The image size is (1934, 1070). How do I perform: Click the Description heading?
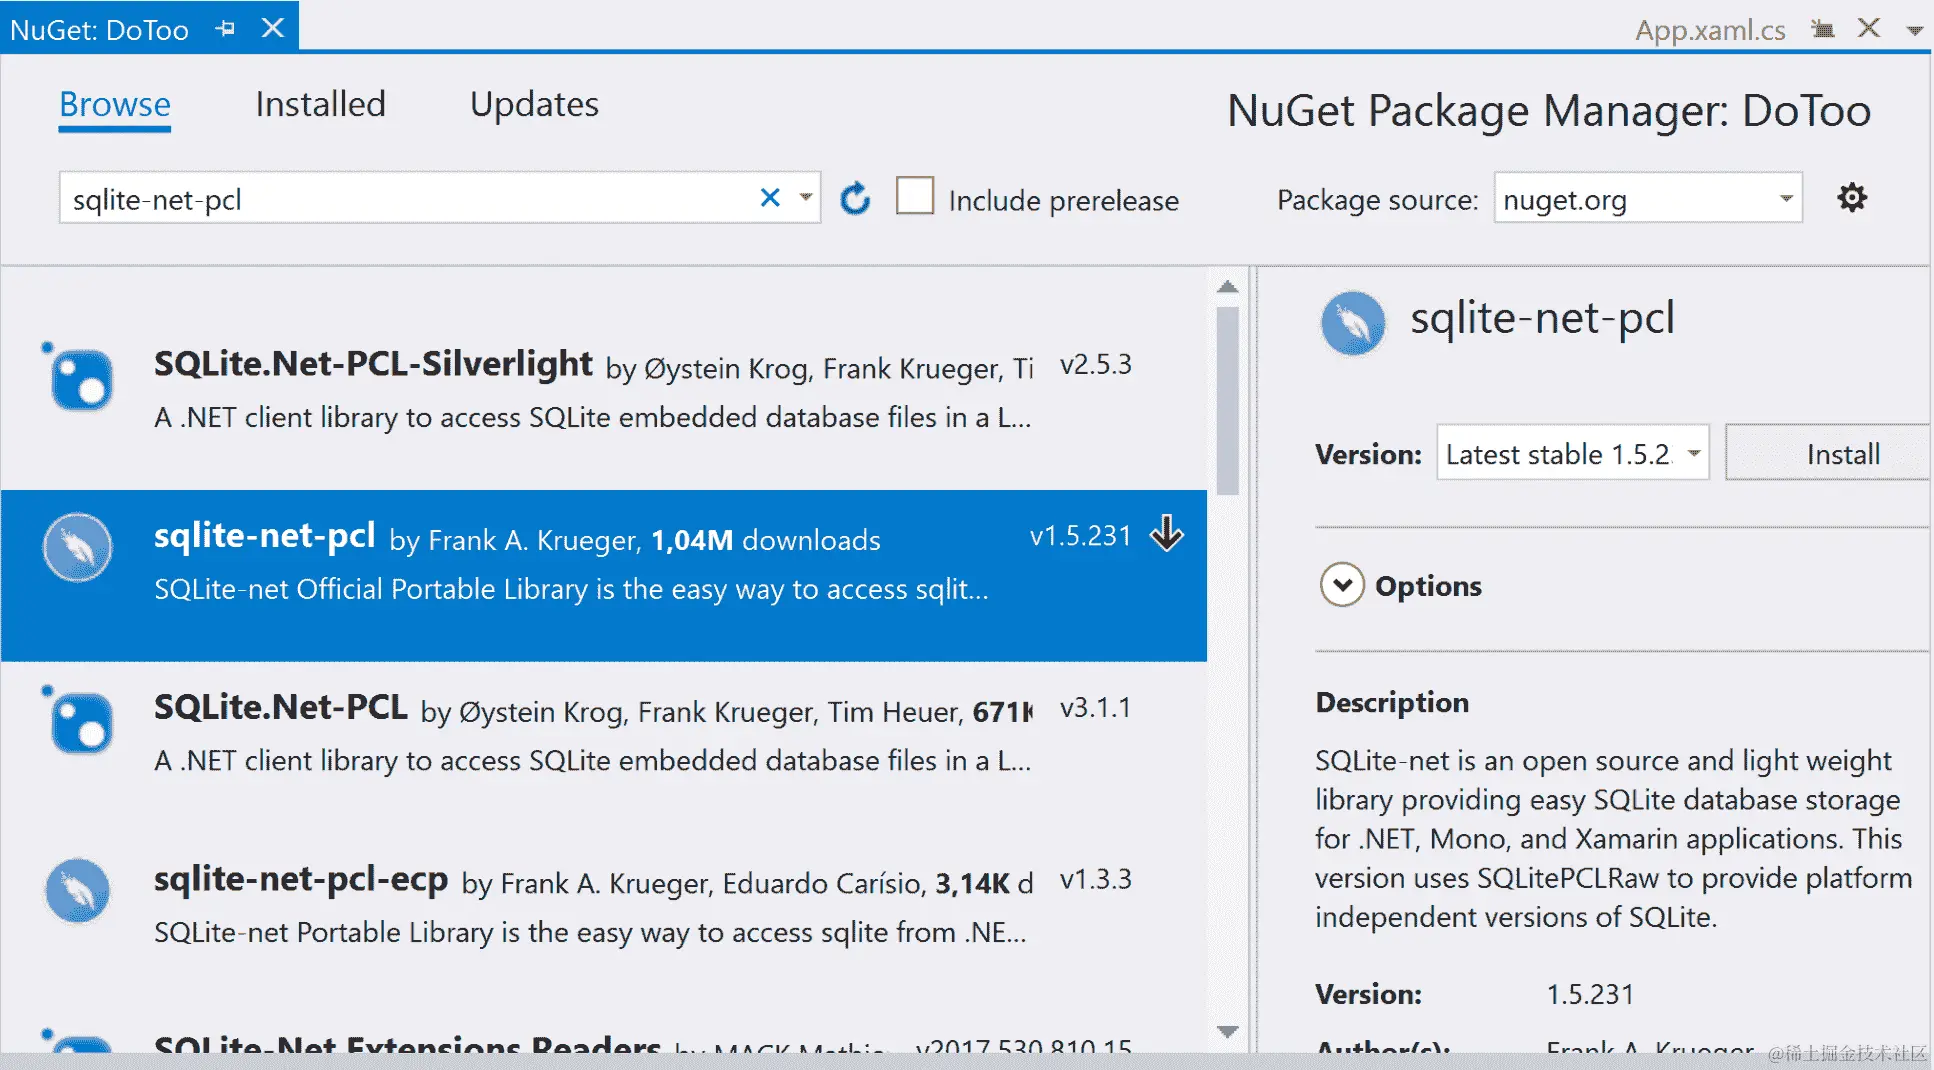click(1392, 702)
